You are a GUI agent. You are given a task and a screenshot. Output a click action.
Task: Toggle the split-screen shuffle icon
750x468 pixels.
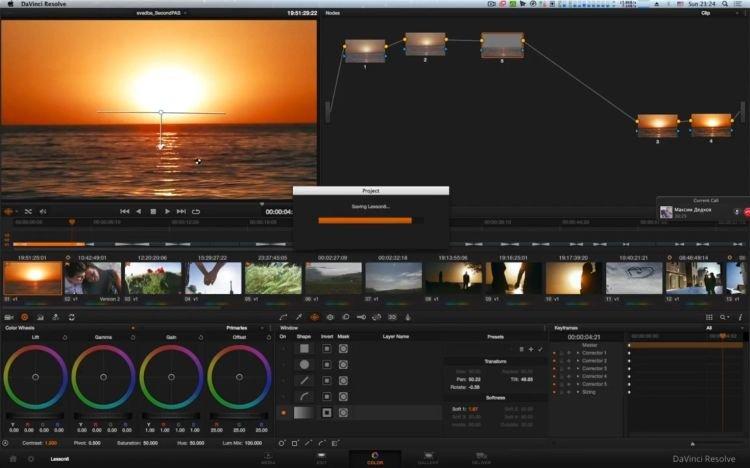coord(28,211)
